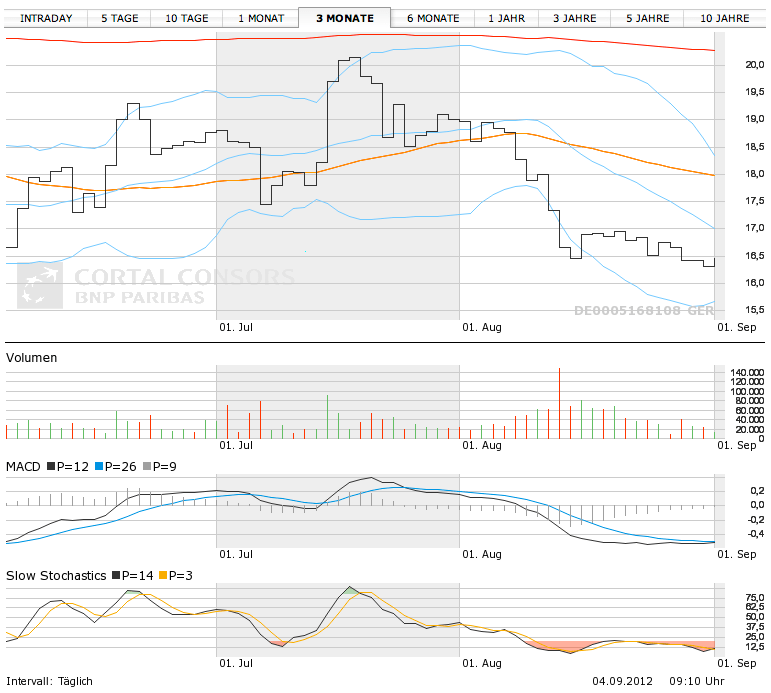Switch to the INTRADAY tab
771x693 pixels.
pyautogui.click(x=46, y=18)
